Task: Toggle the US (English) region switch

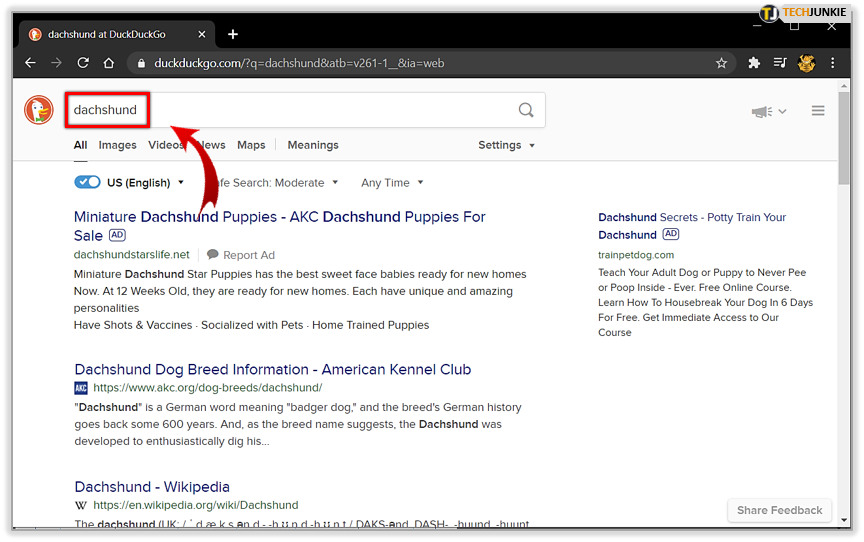Action: 88,182
